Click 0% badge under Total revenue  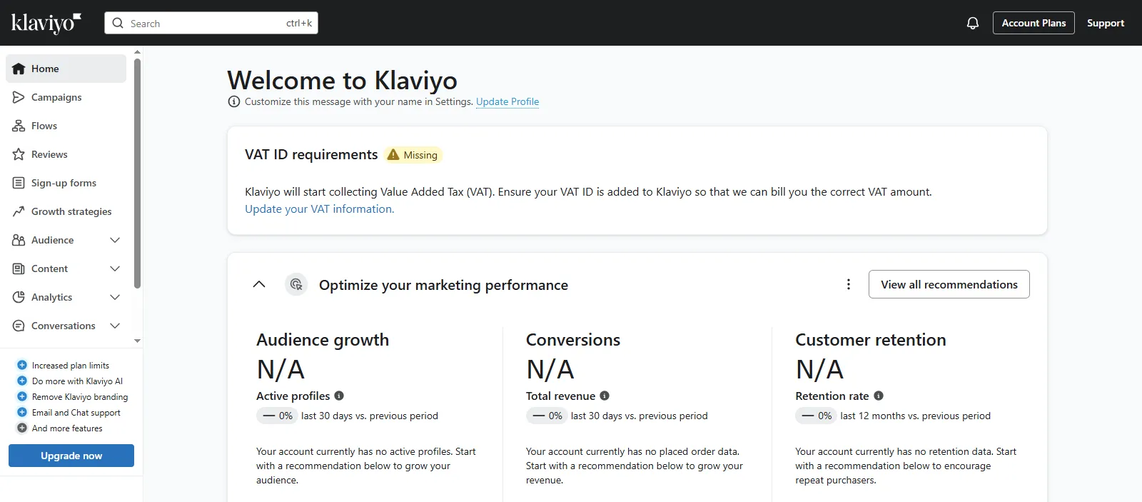click(x=546, y=416)
